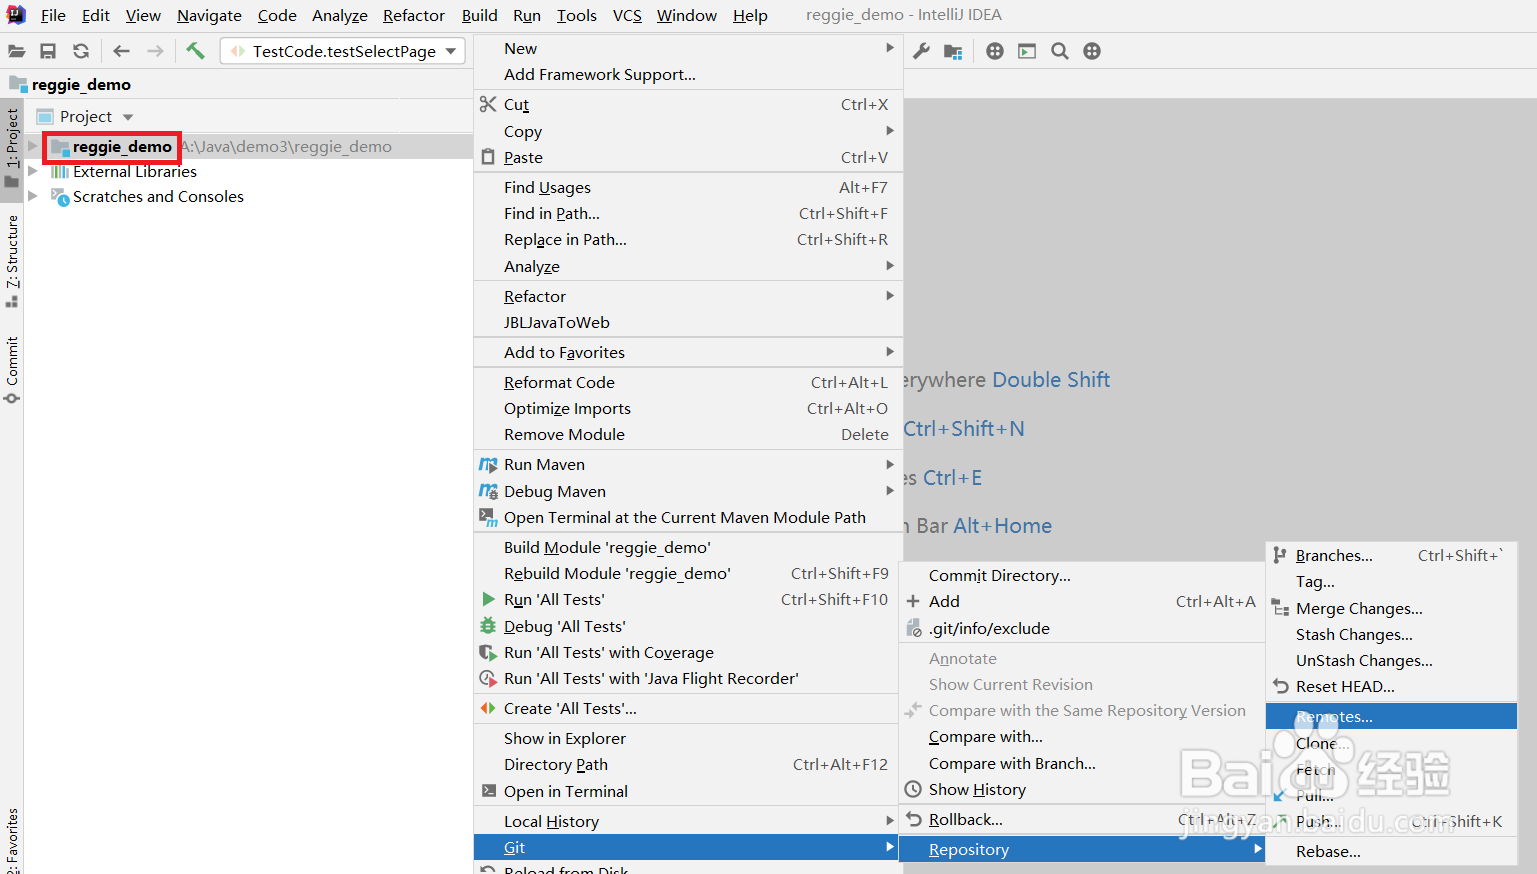Choose Tag... in the Repository submenu
This screenshot has width=1537, height=874.
pos(1391,581)
